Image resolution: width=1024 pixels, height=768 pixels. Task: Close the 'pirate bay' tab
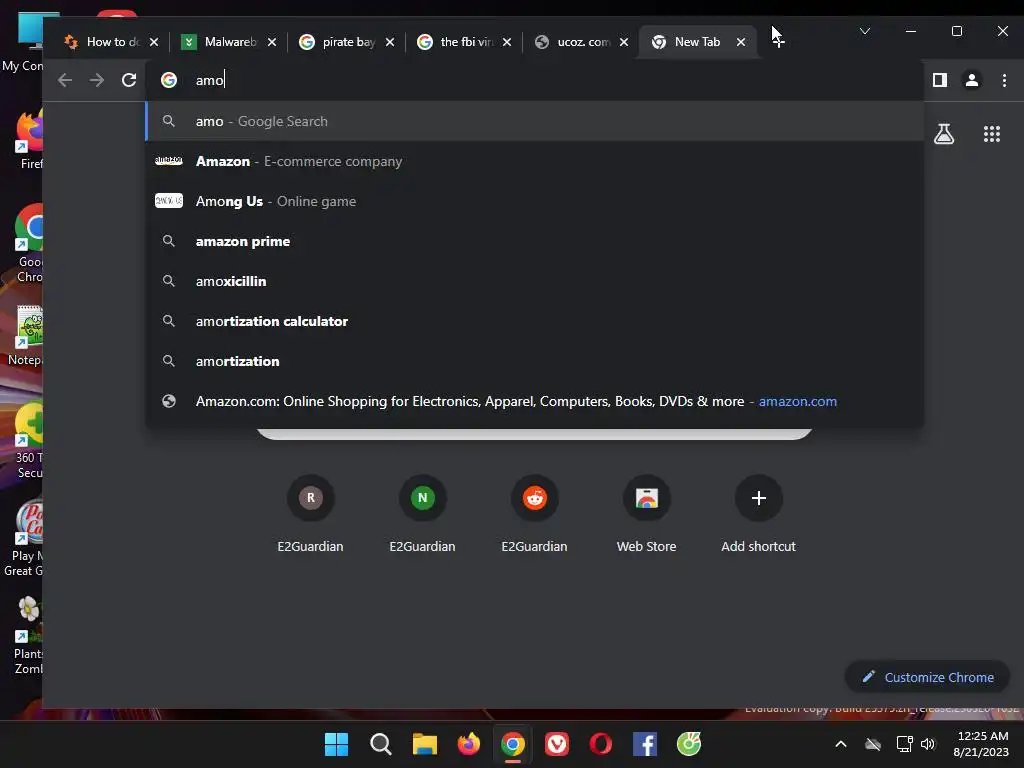pos(390,42)
